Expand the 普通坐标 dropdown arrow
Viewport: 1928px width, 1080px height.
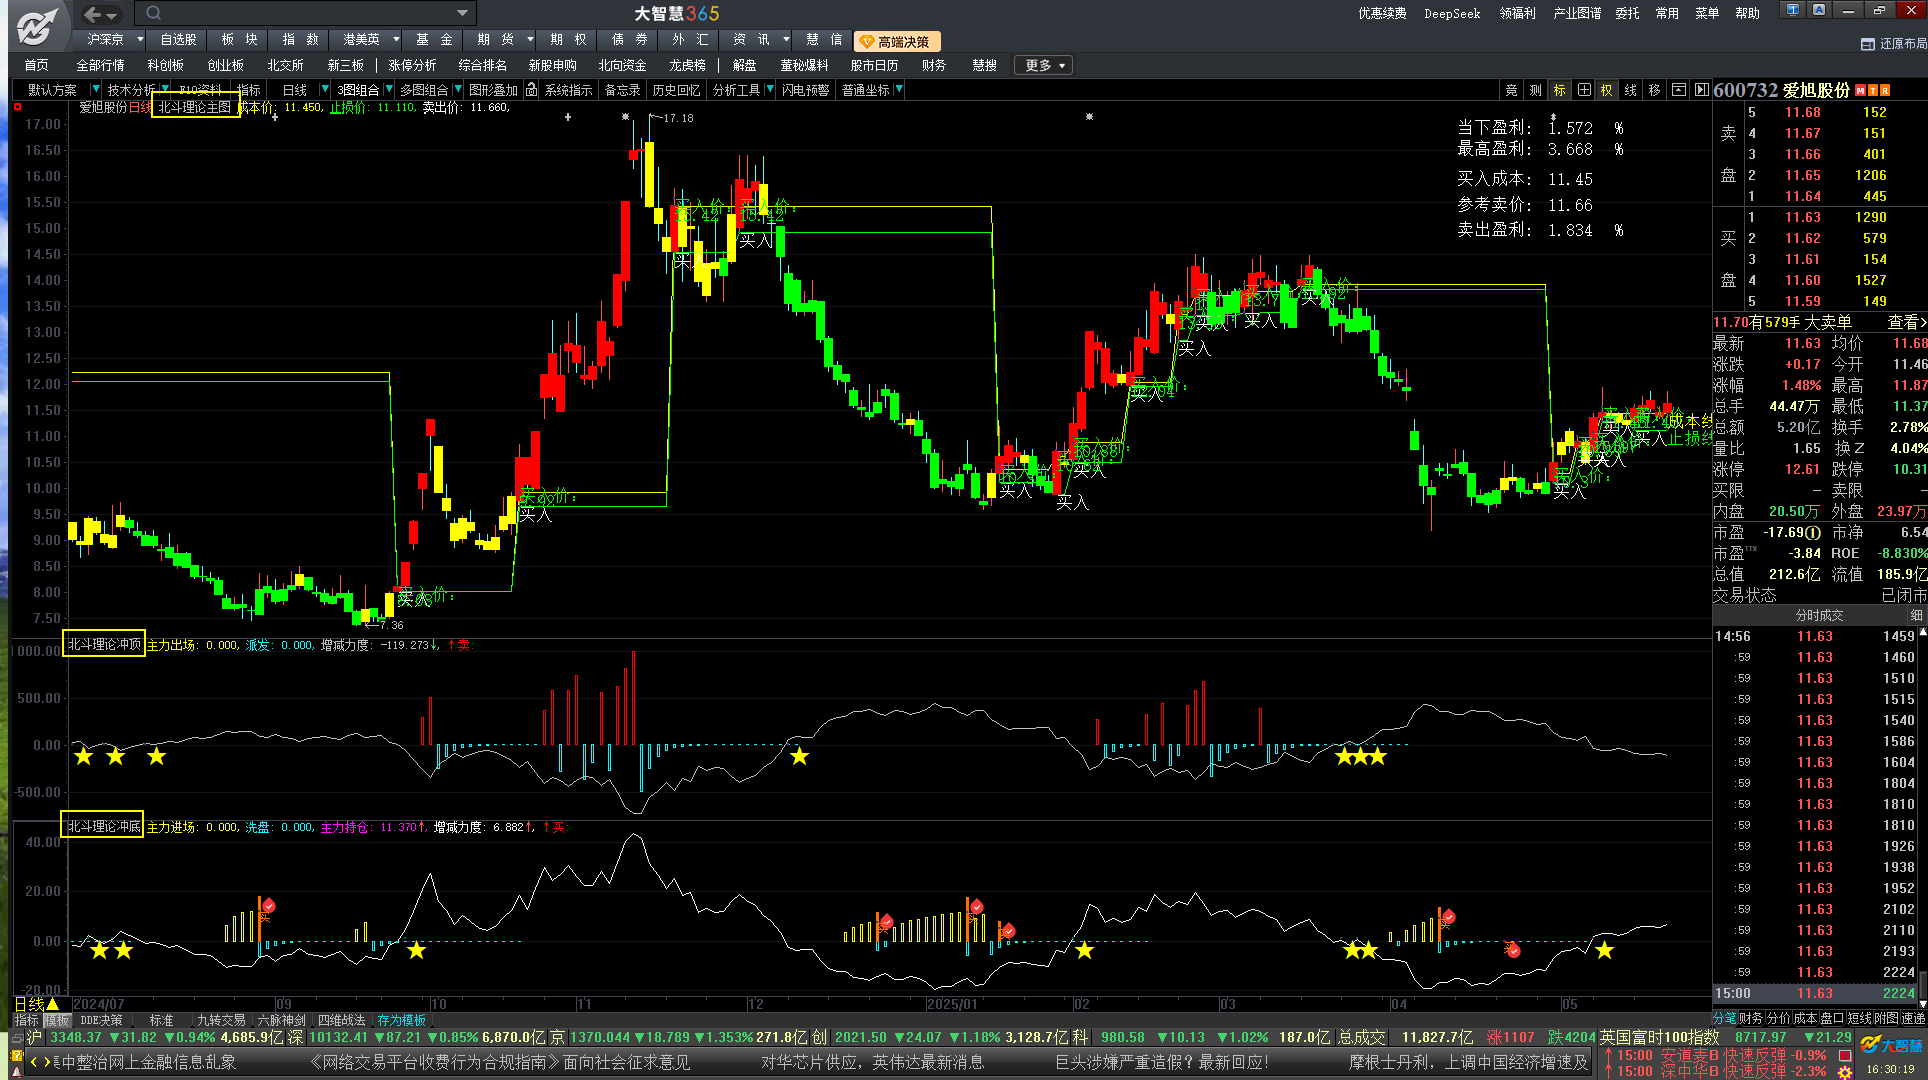(x=899, y=90)
